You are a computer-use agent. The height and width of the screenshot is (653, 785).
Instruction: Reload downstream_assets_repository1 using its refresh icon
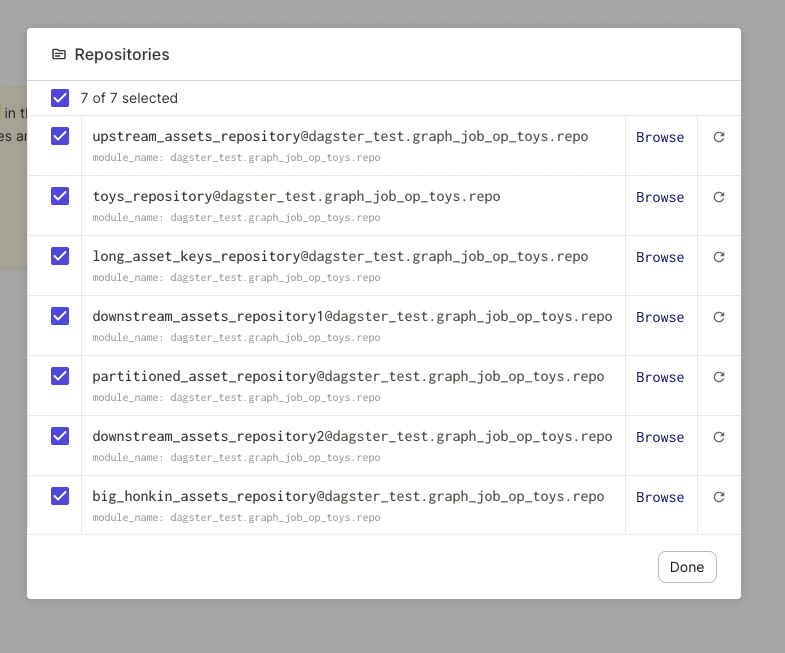718,317
